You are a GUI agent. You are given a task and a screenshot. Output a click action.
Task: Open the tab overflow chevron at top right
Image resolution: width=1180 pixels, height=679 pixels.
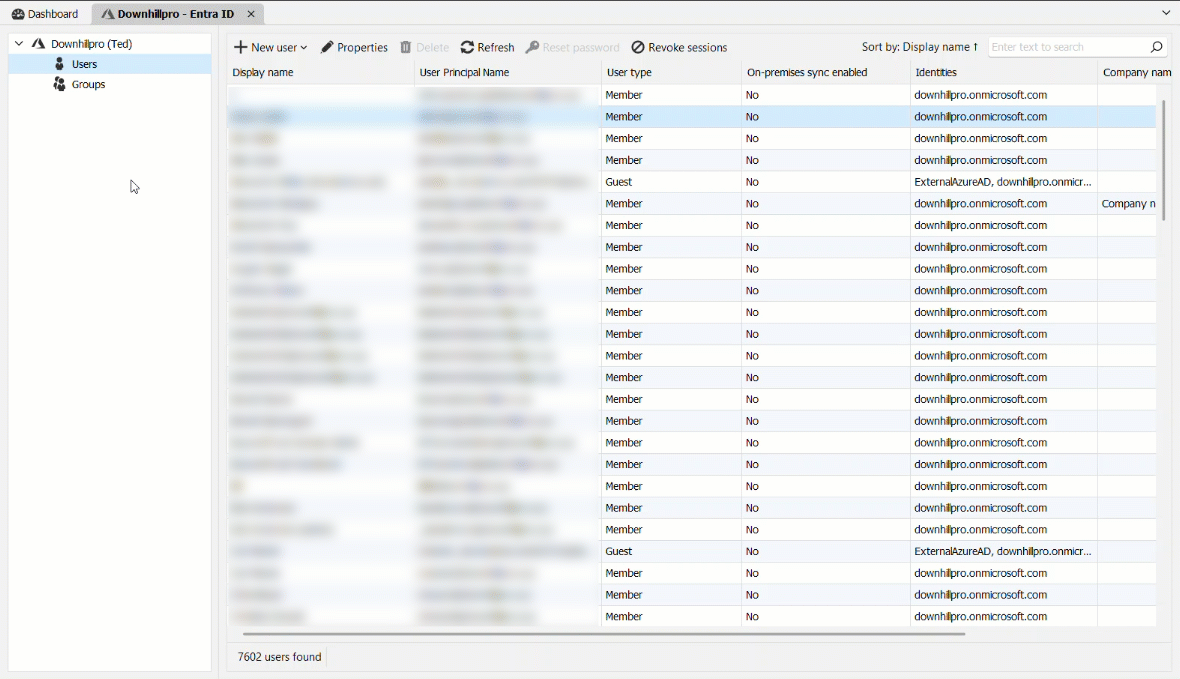1165,11
